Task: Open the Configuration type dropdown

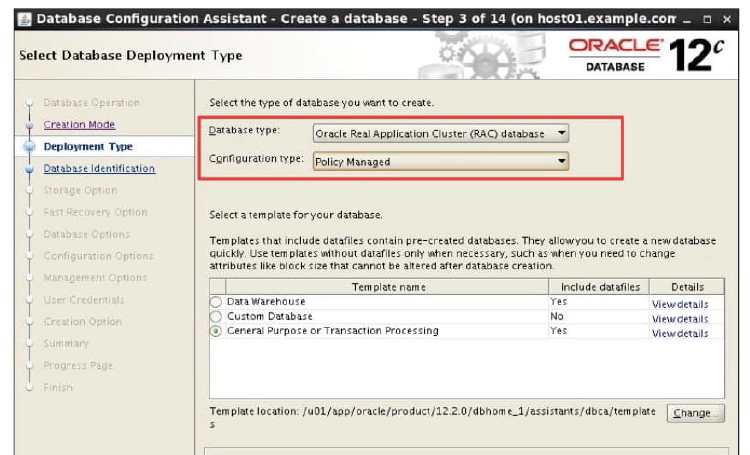Action: [441, 162]
